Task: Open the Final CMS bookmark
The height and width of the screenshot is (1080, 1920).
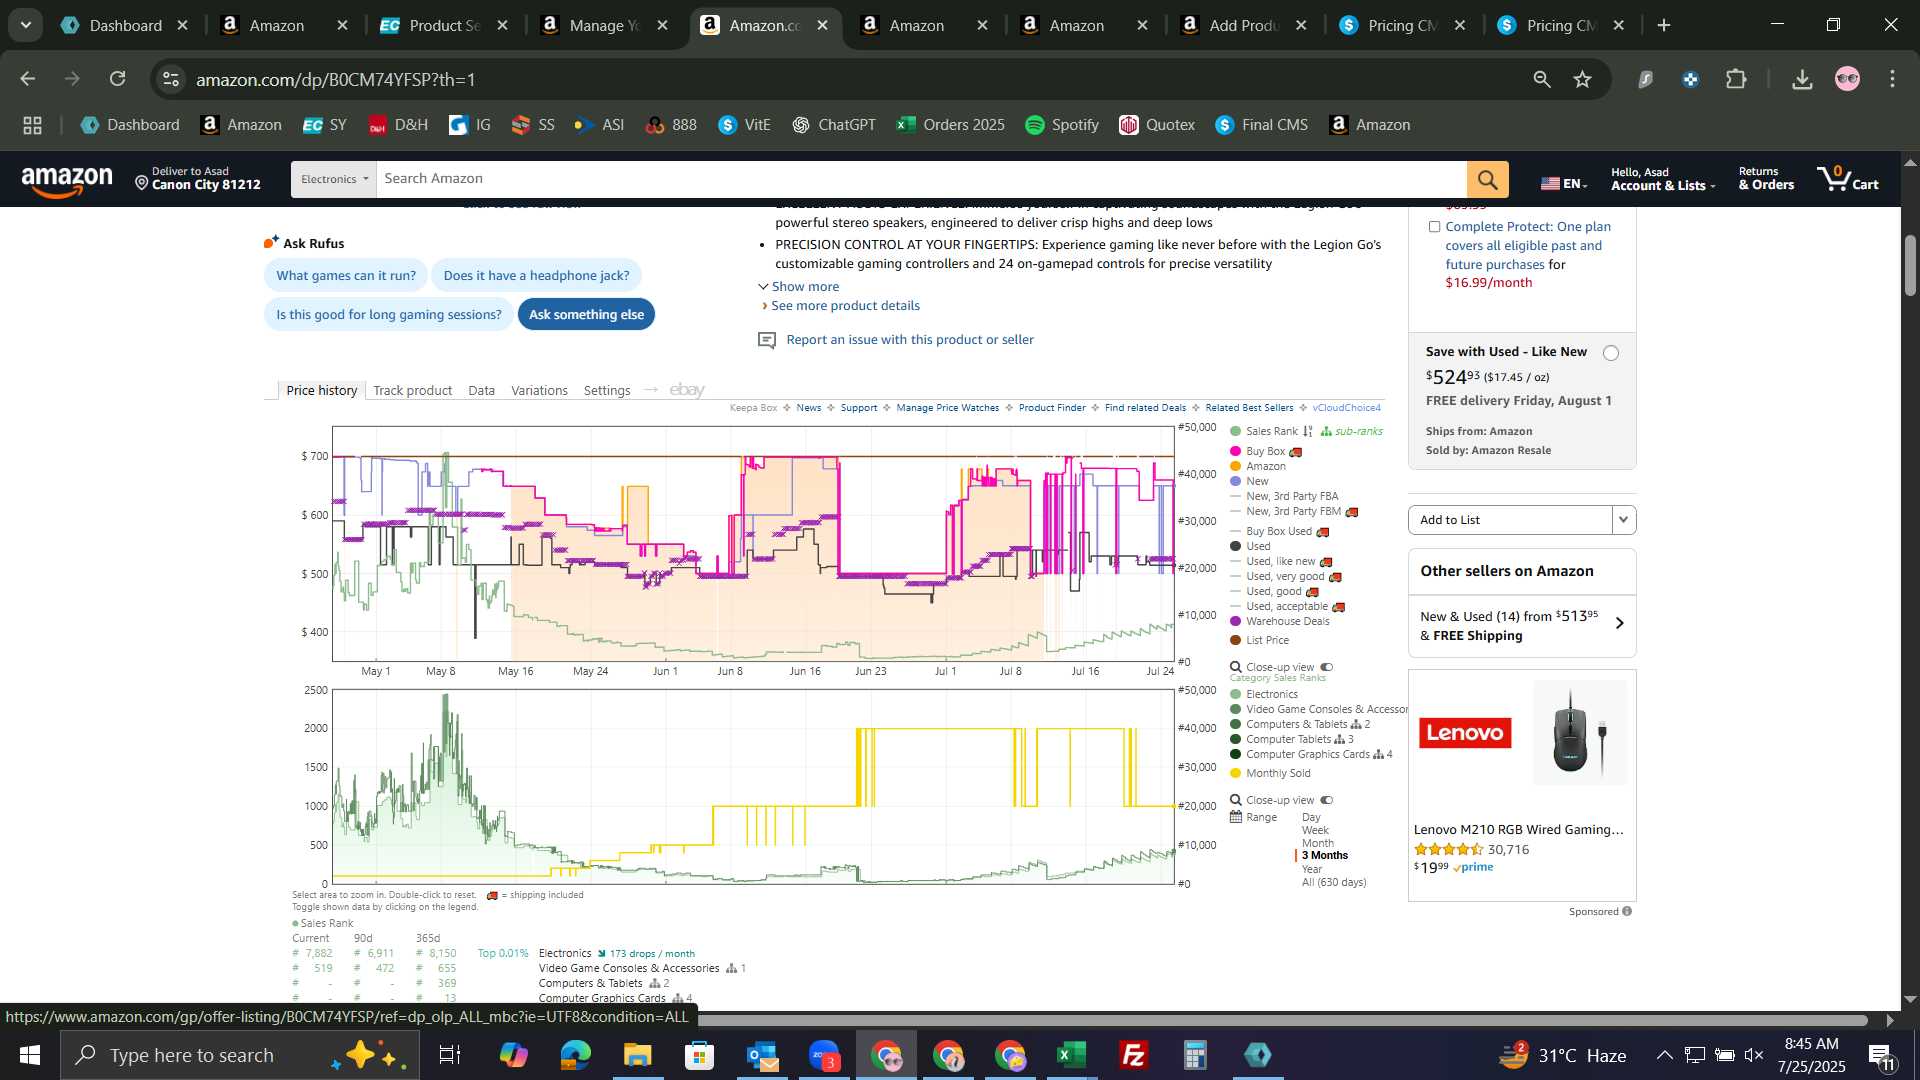Action: (x=1261, y=125)
